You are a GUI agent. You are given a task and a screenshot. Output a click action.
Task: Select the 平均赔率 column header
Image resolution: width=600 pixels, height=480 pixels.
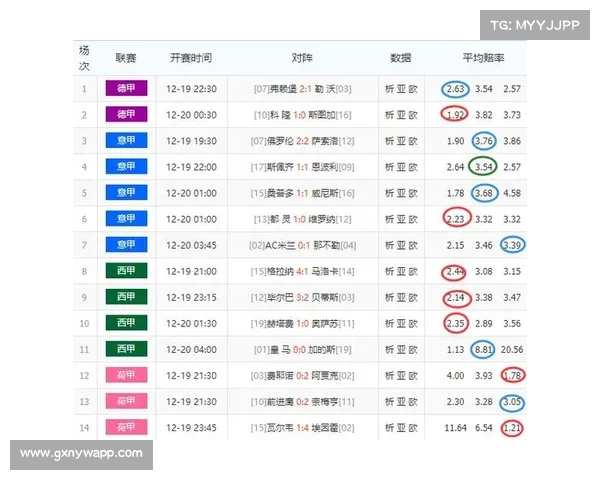coord(483,58)
